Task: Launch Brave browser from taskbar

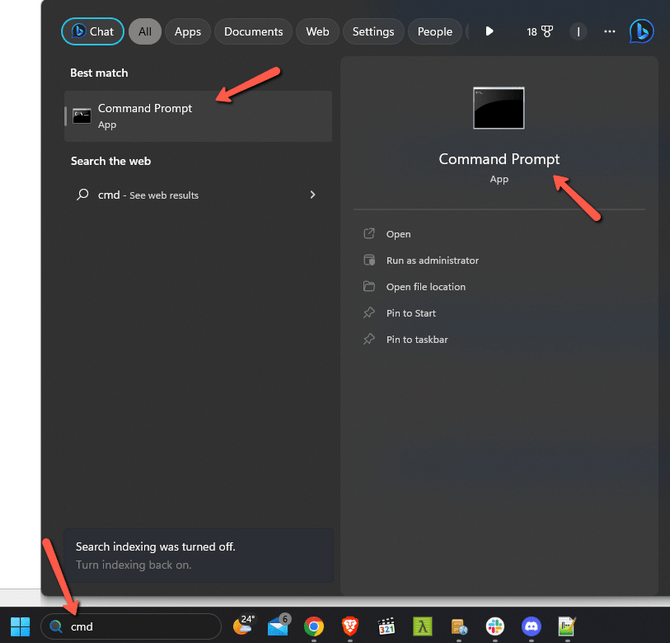Action: tap(349, 627)
